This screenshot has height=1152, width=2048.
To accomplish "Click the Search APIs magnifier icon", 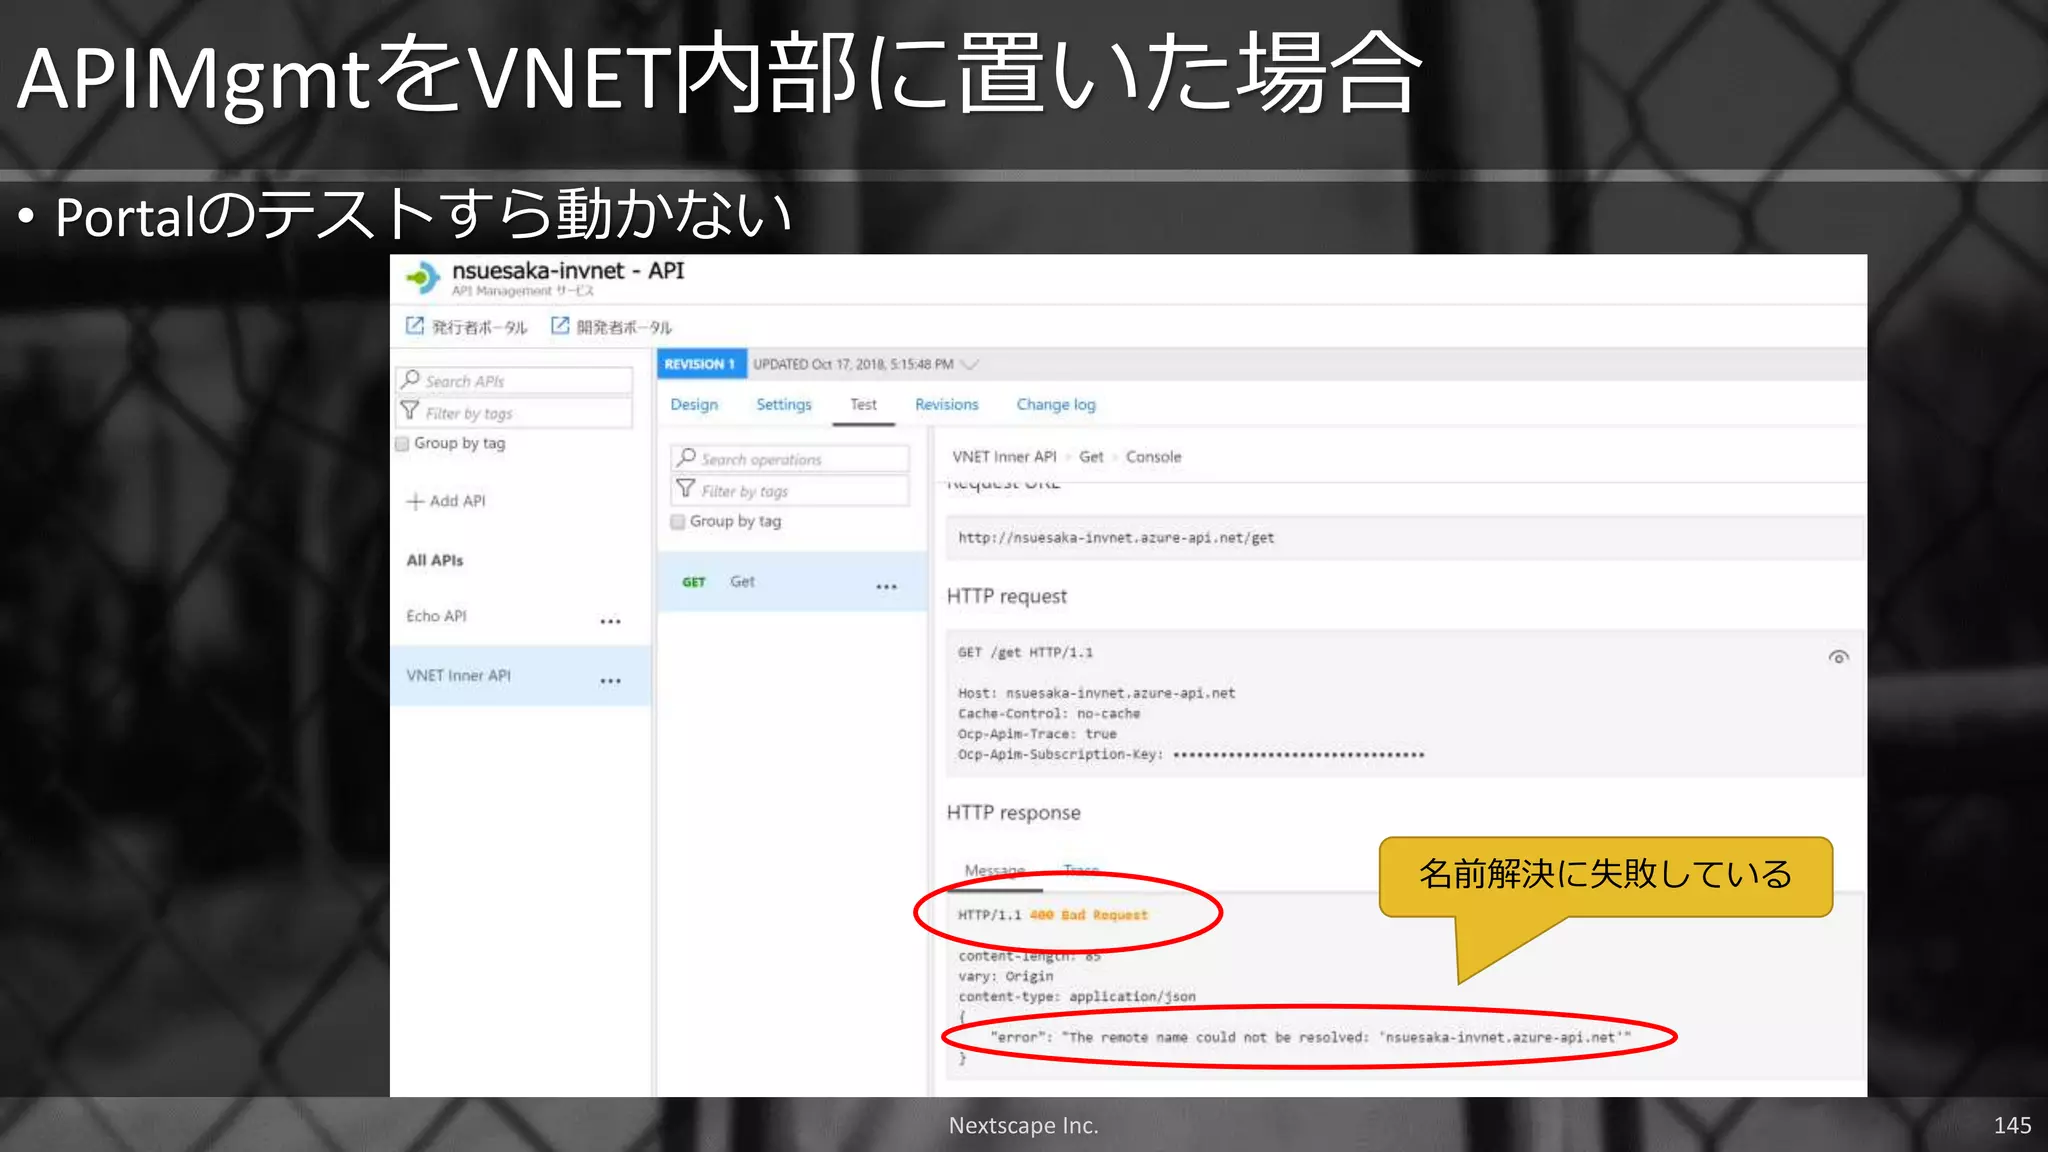I will (411, 380).
